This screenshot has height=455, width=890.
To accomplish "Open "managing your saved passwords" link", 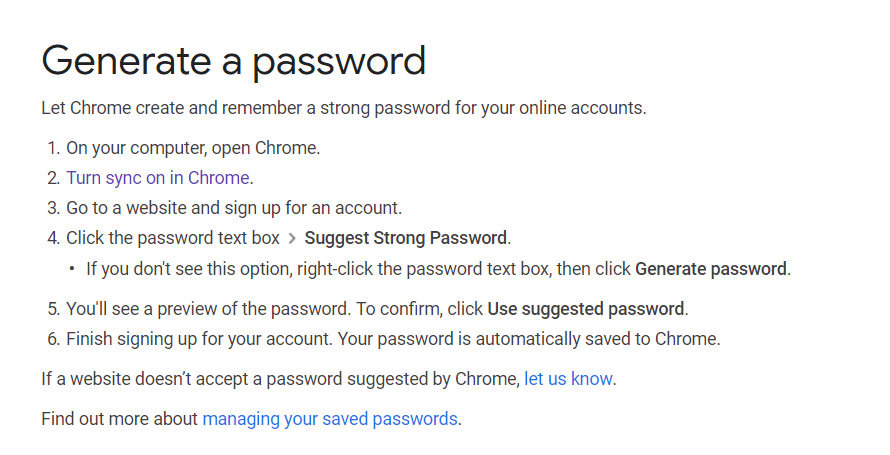I will [330, 419].
